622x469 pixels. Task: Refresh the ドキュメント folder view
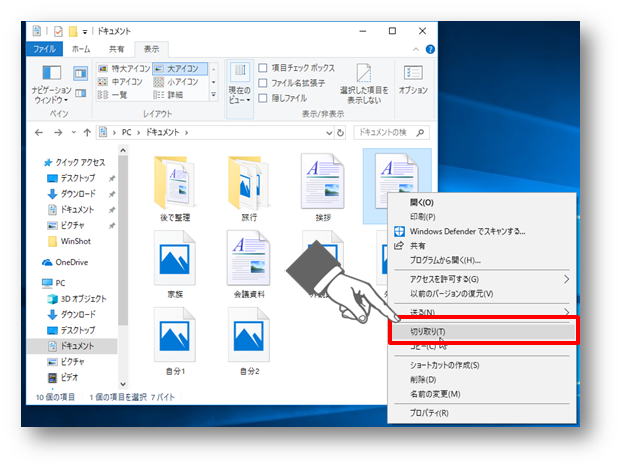click(340, 133)
